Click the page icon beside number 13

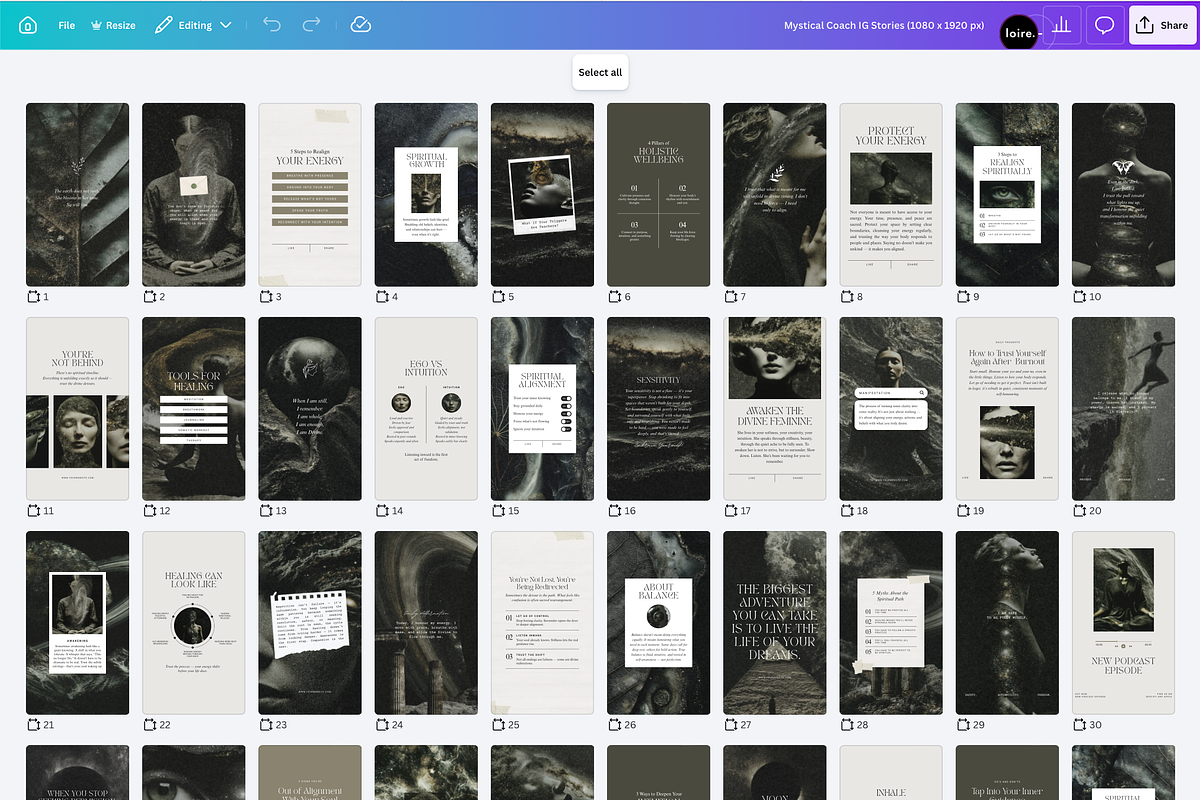tap(266, 511)
